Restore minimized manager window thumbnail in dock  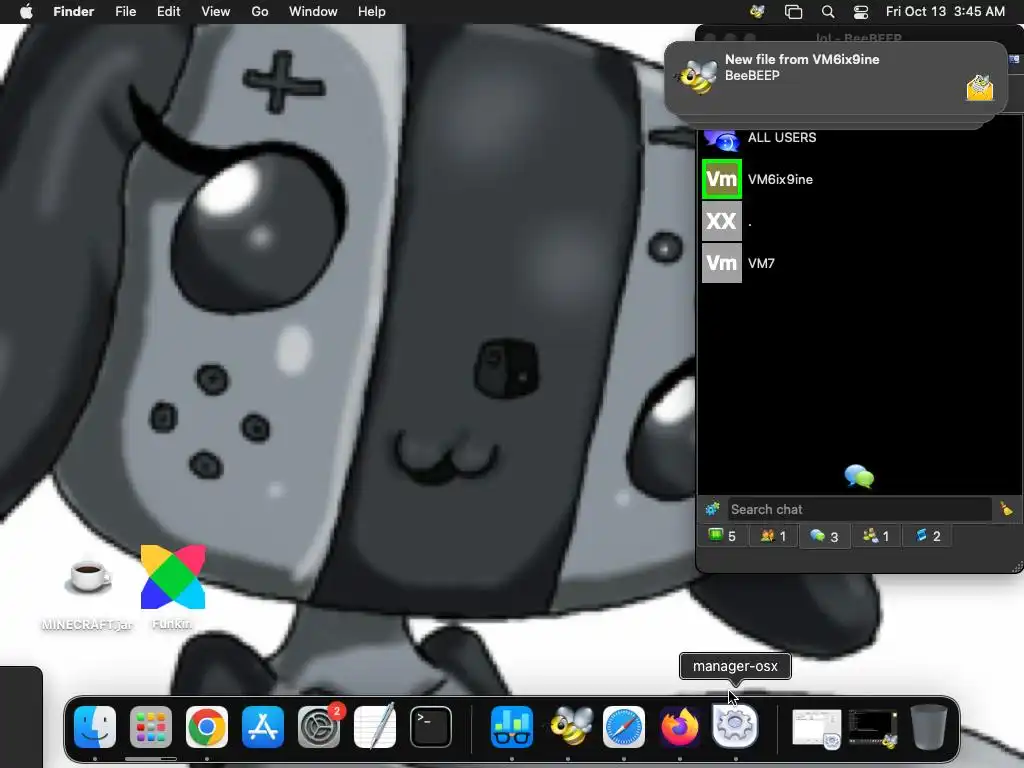coord(816,729)
